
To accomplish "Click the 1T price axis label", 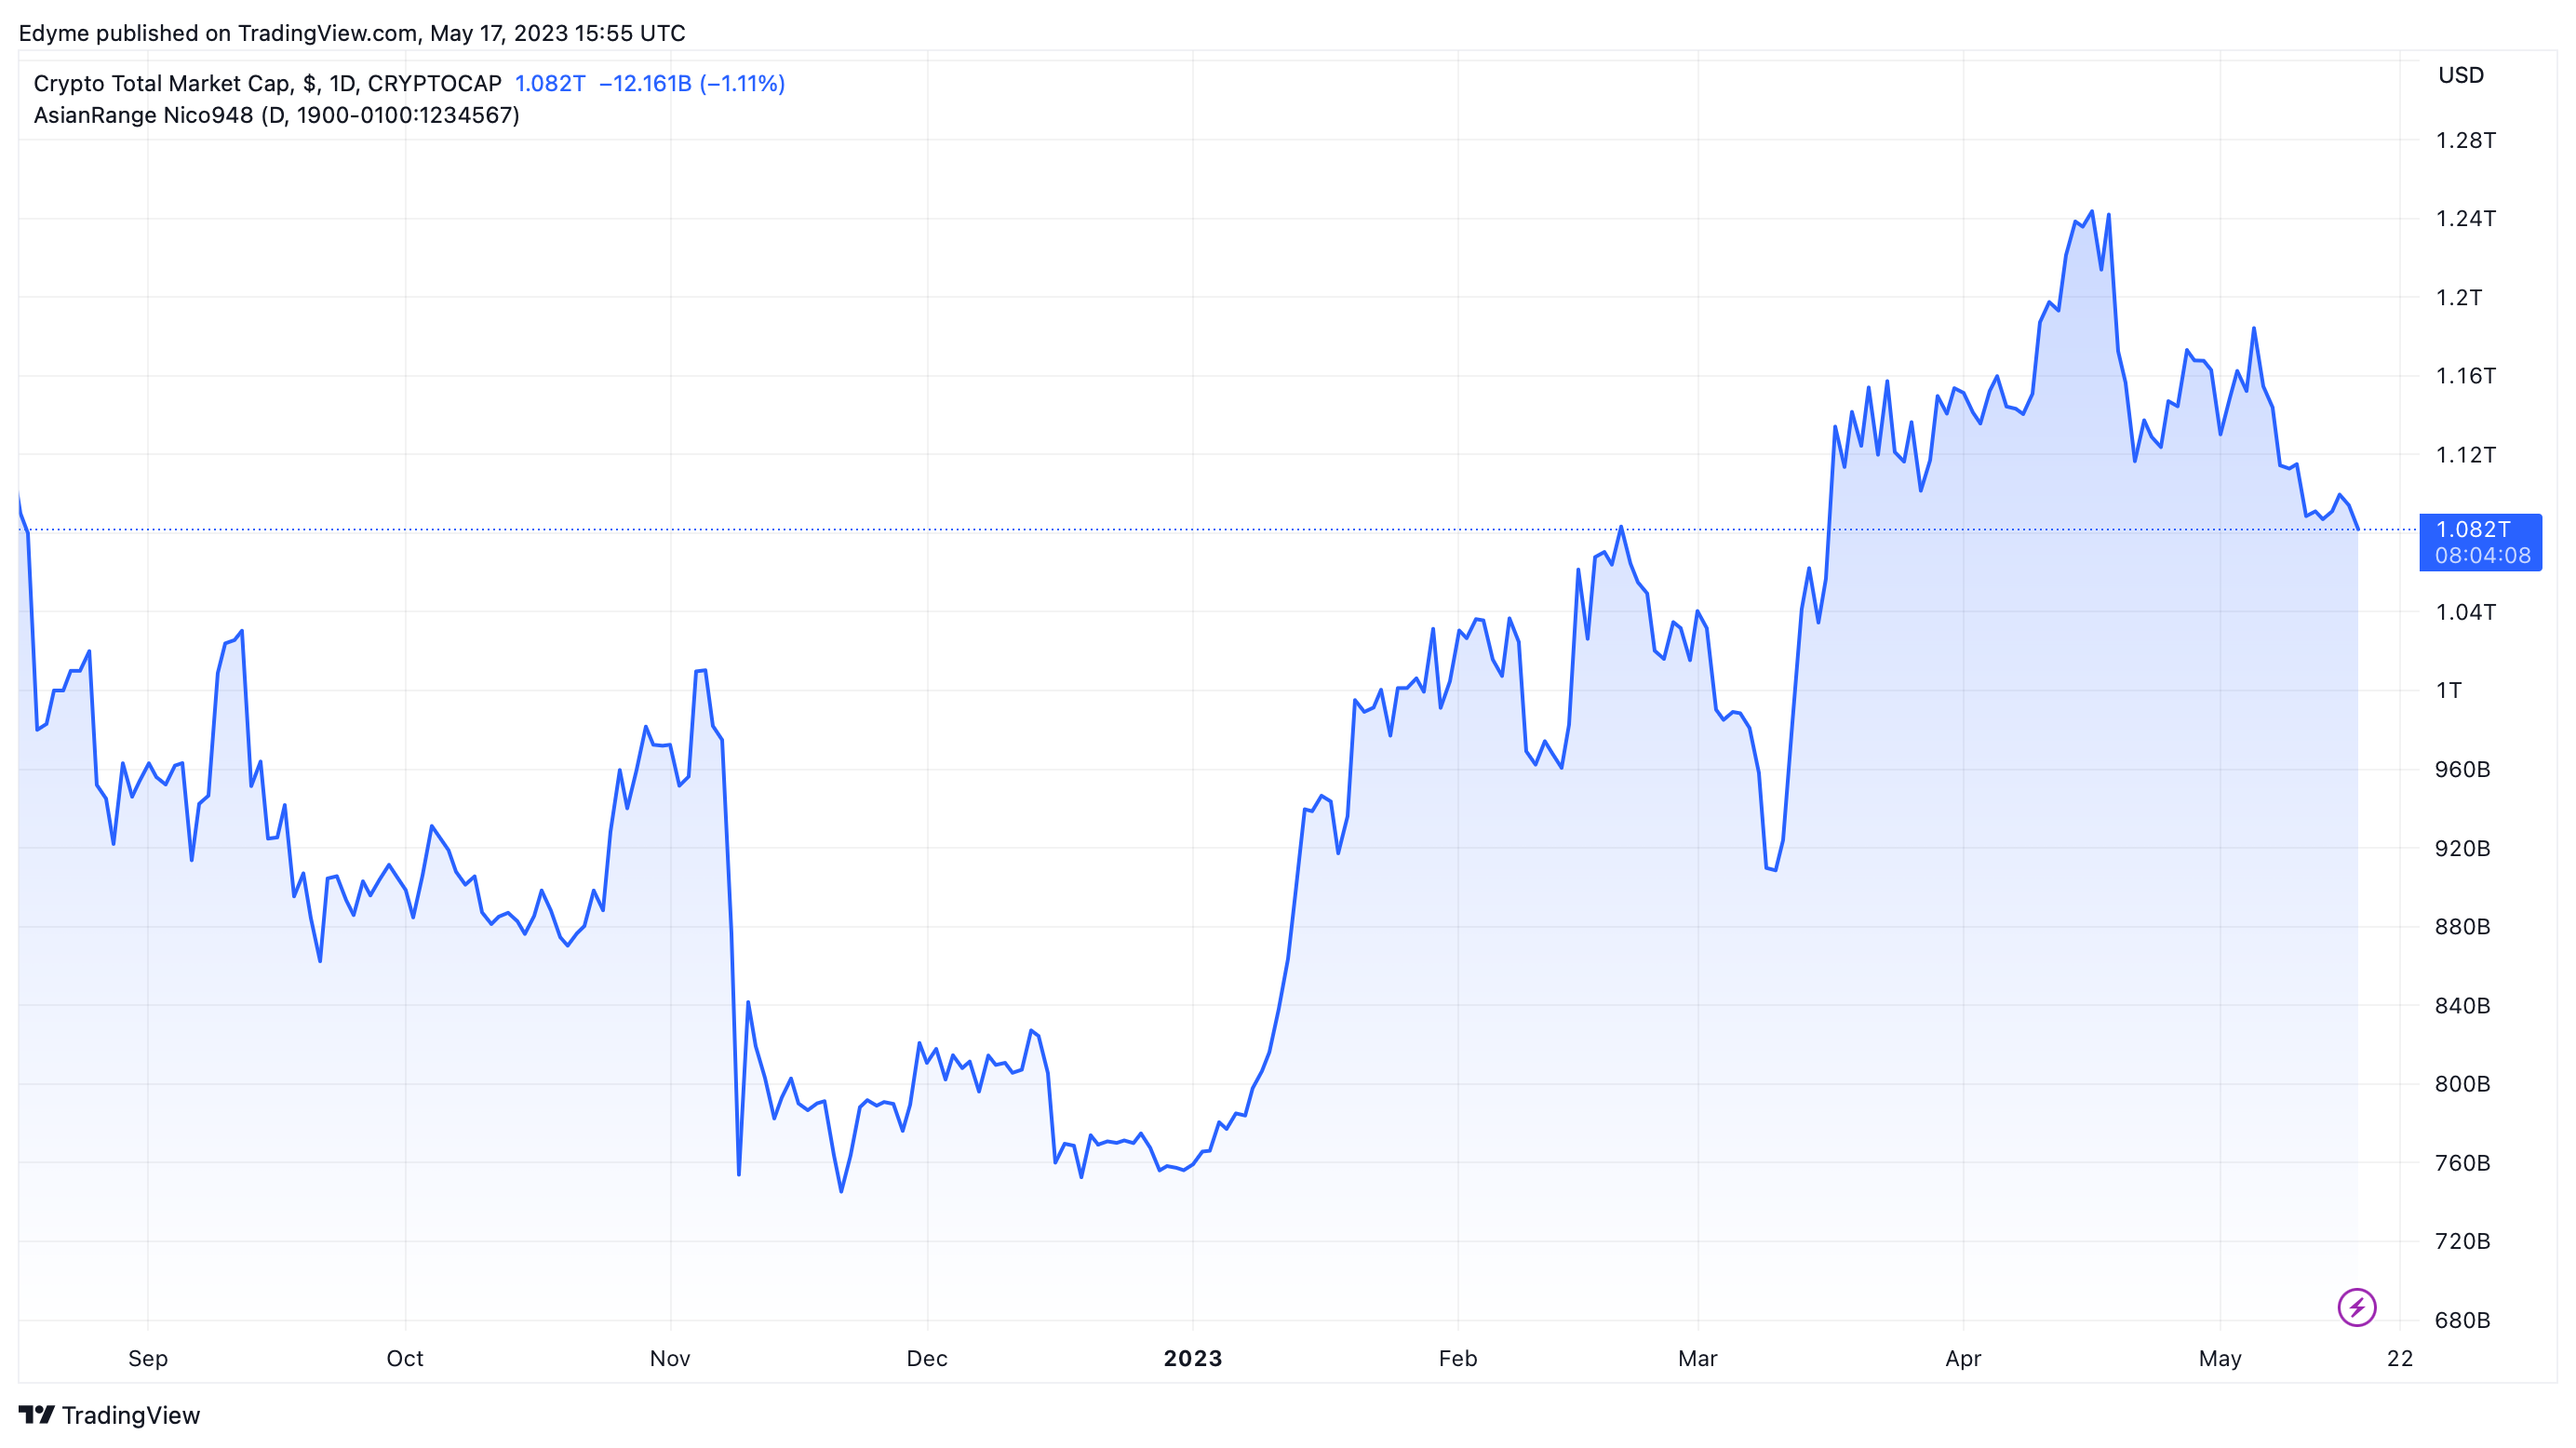I will [2448, 690].
